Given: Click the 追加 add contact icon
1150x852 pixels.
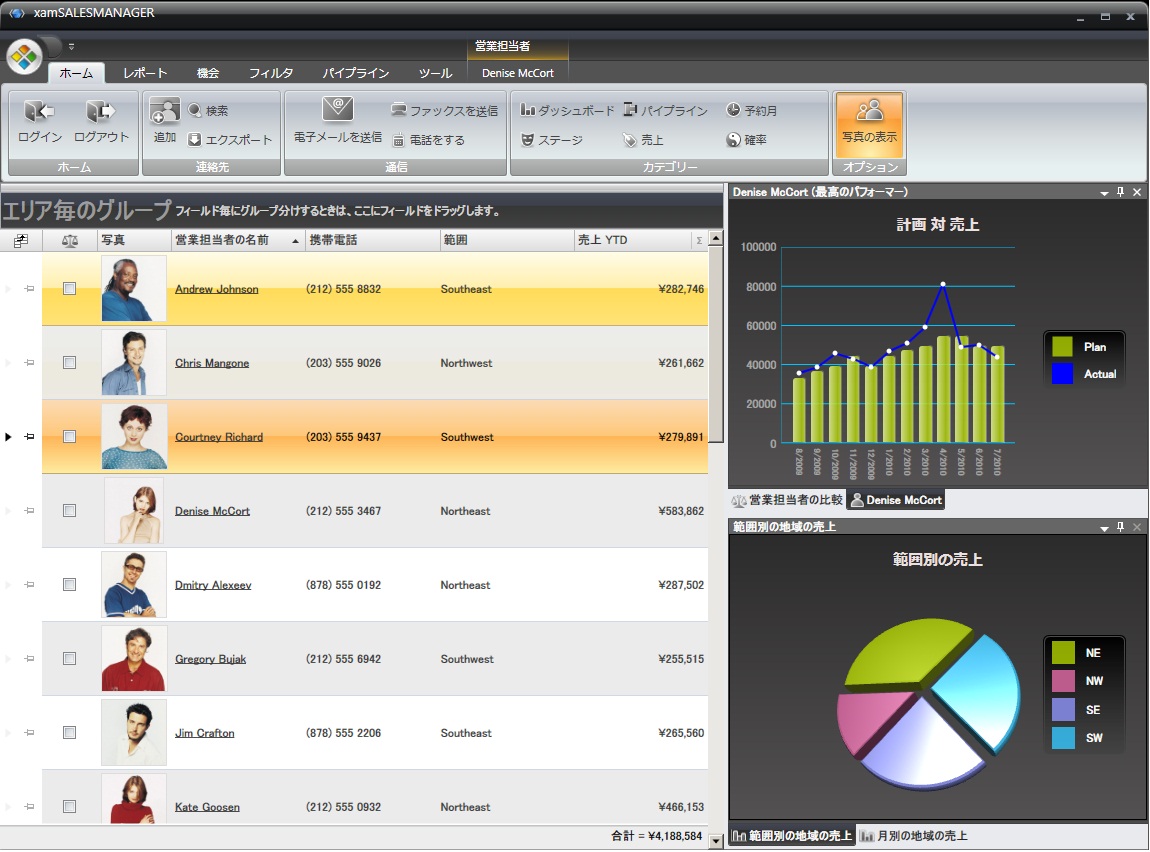Looking at the screenshot, I should click(x=165, y=112).
